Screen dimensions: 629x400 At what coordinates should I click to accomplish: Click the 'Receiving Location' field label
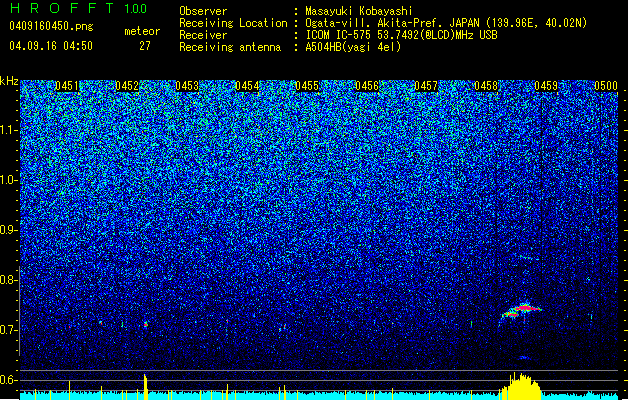[233, 23]
